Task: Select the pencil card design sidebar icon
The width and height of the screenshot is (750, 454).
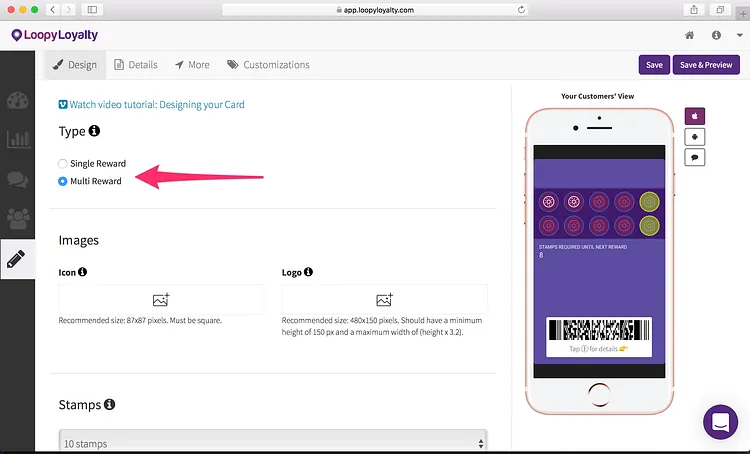Action: (16, 259)
